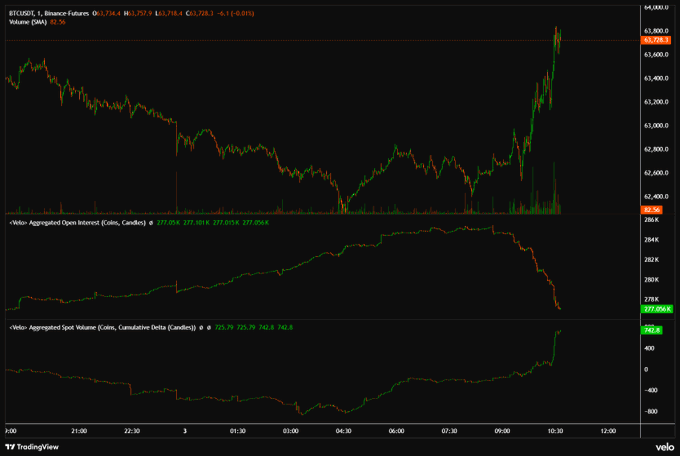Click the 01:30 time axis label
This screenshot has height=456, width=680.
[238, 431]
